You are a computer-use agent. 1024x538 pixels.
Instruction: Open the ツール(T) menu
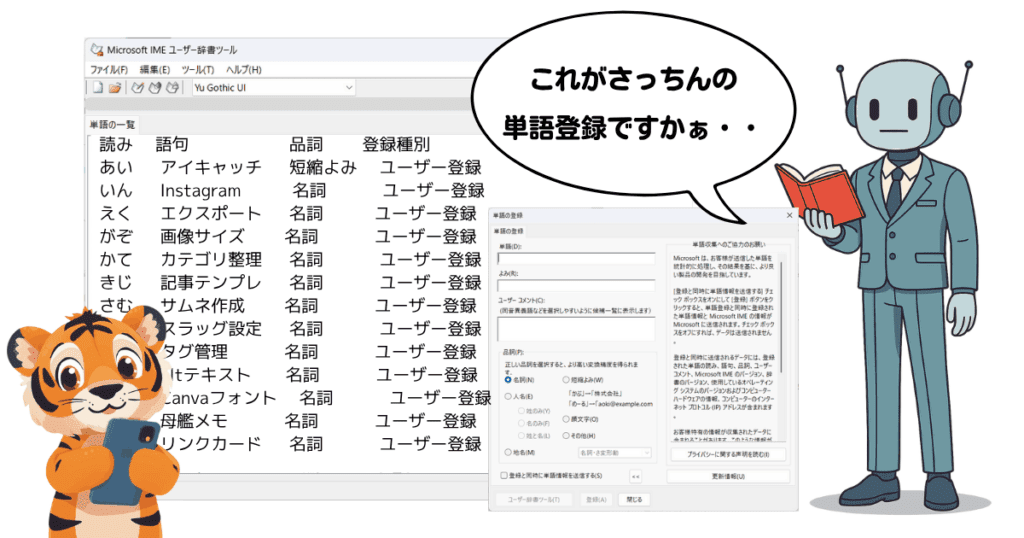click(x=198, y=69)
